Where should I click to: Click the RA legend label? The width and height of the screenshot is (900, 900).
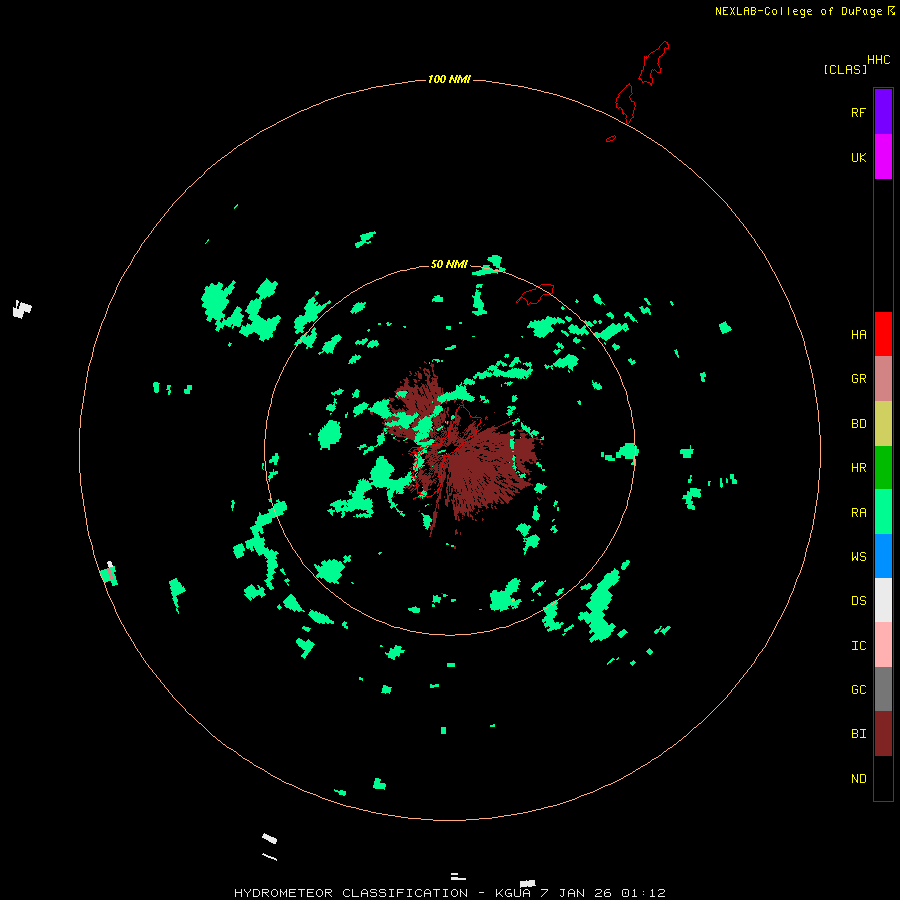[x=858, y=513]
